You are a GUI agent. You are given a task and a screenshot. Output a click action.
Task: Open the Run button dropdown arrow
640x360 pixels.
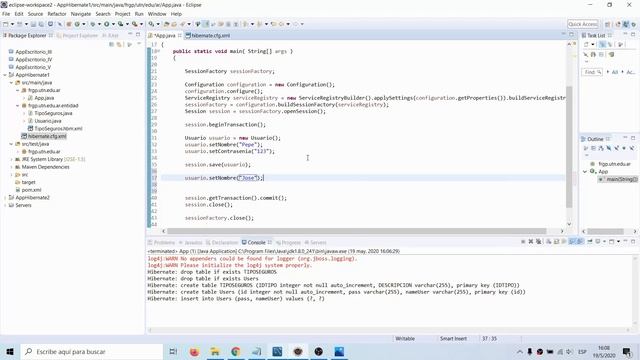click(x=113, y=24)
